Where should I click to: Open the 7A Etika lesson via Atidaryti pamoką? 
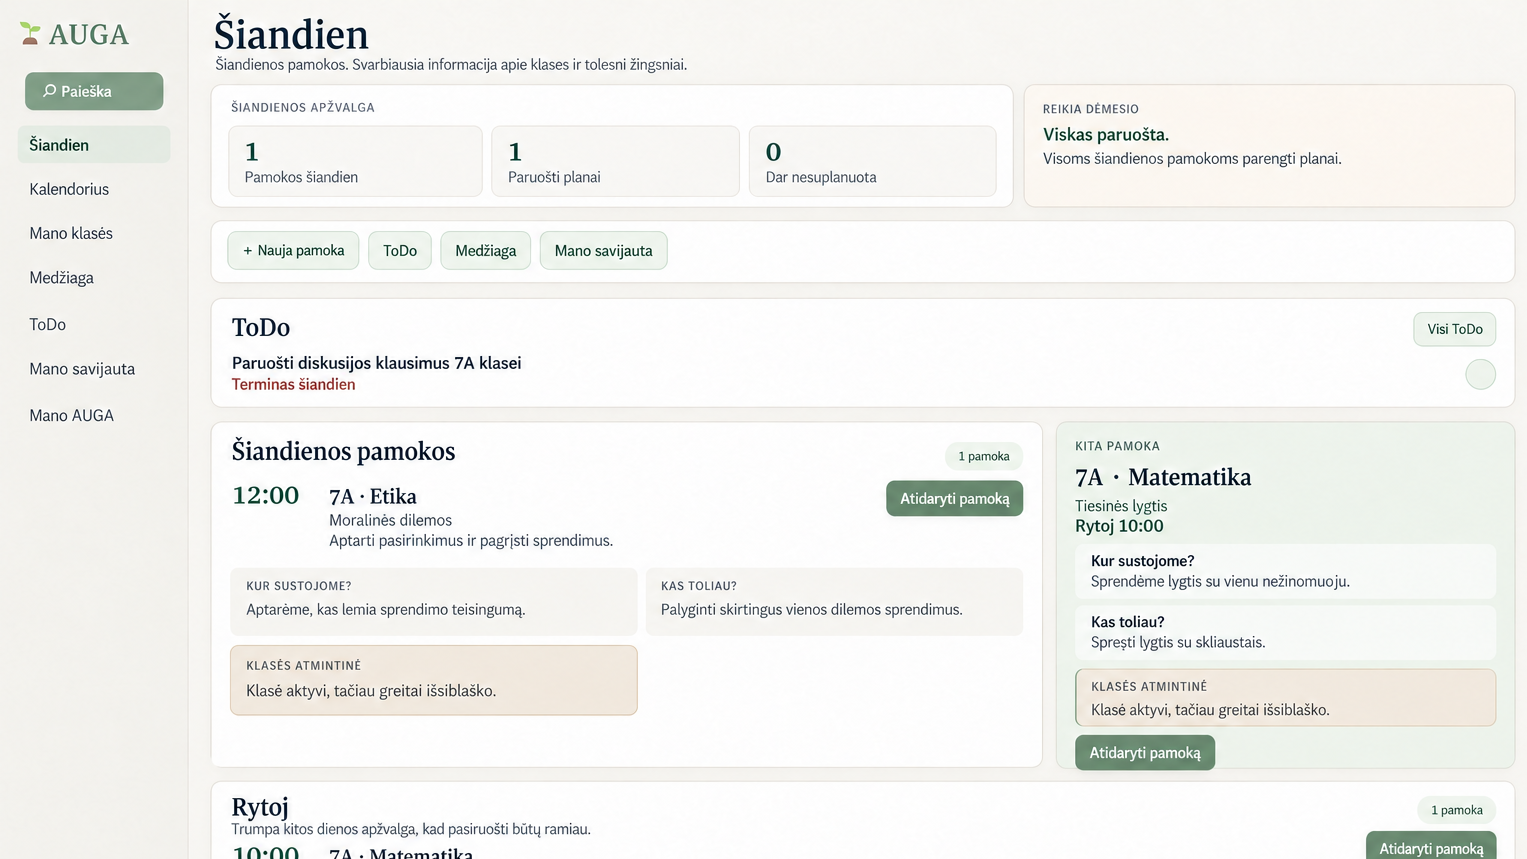(954, 499)
